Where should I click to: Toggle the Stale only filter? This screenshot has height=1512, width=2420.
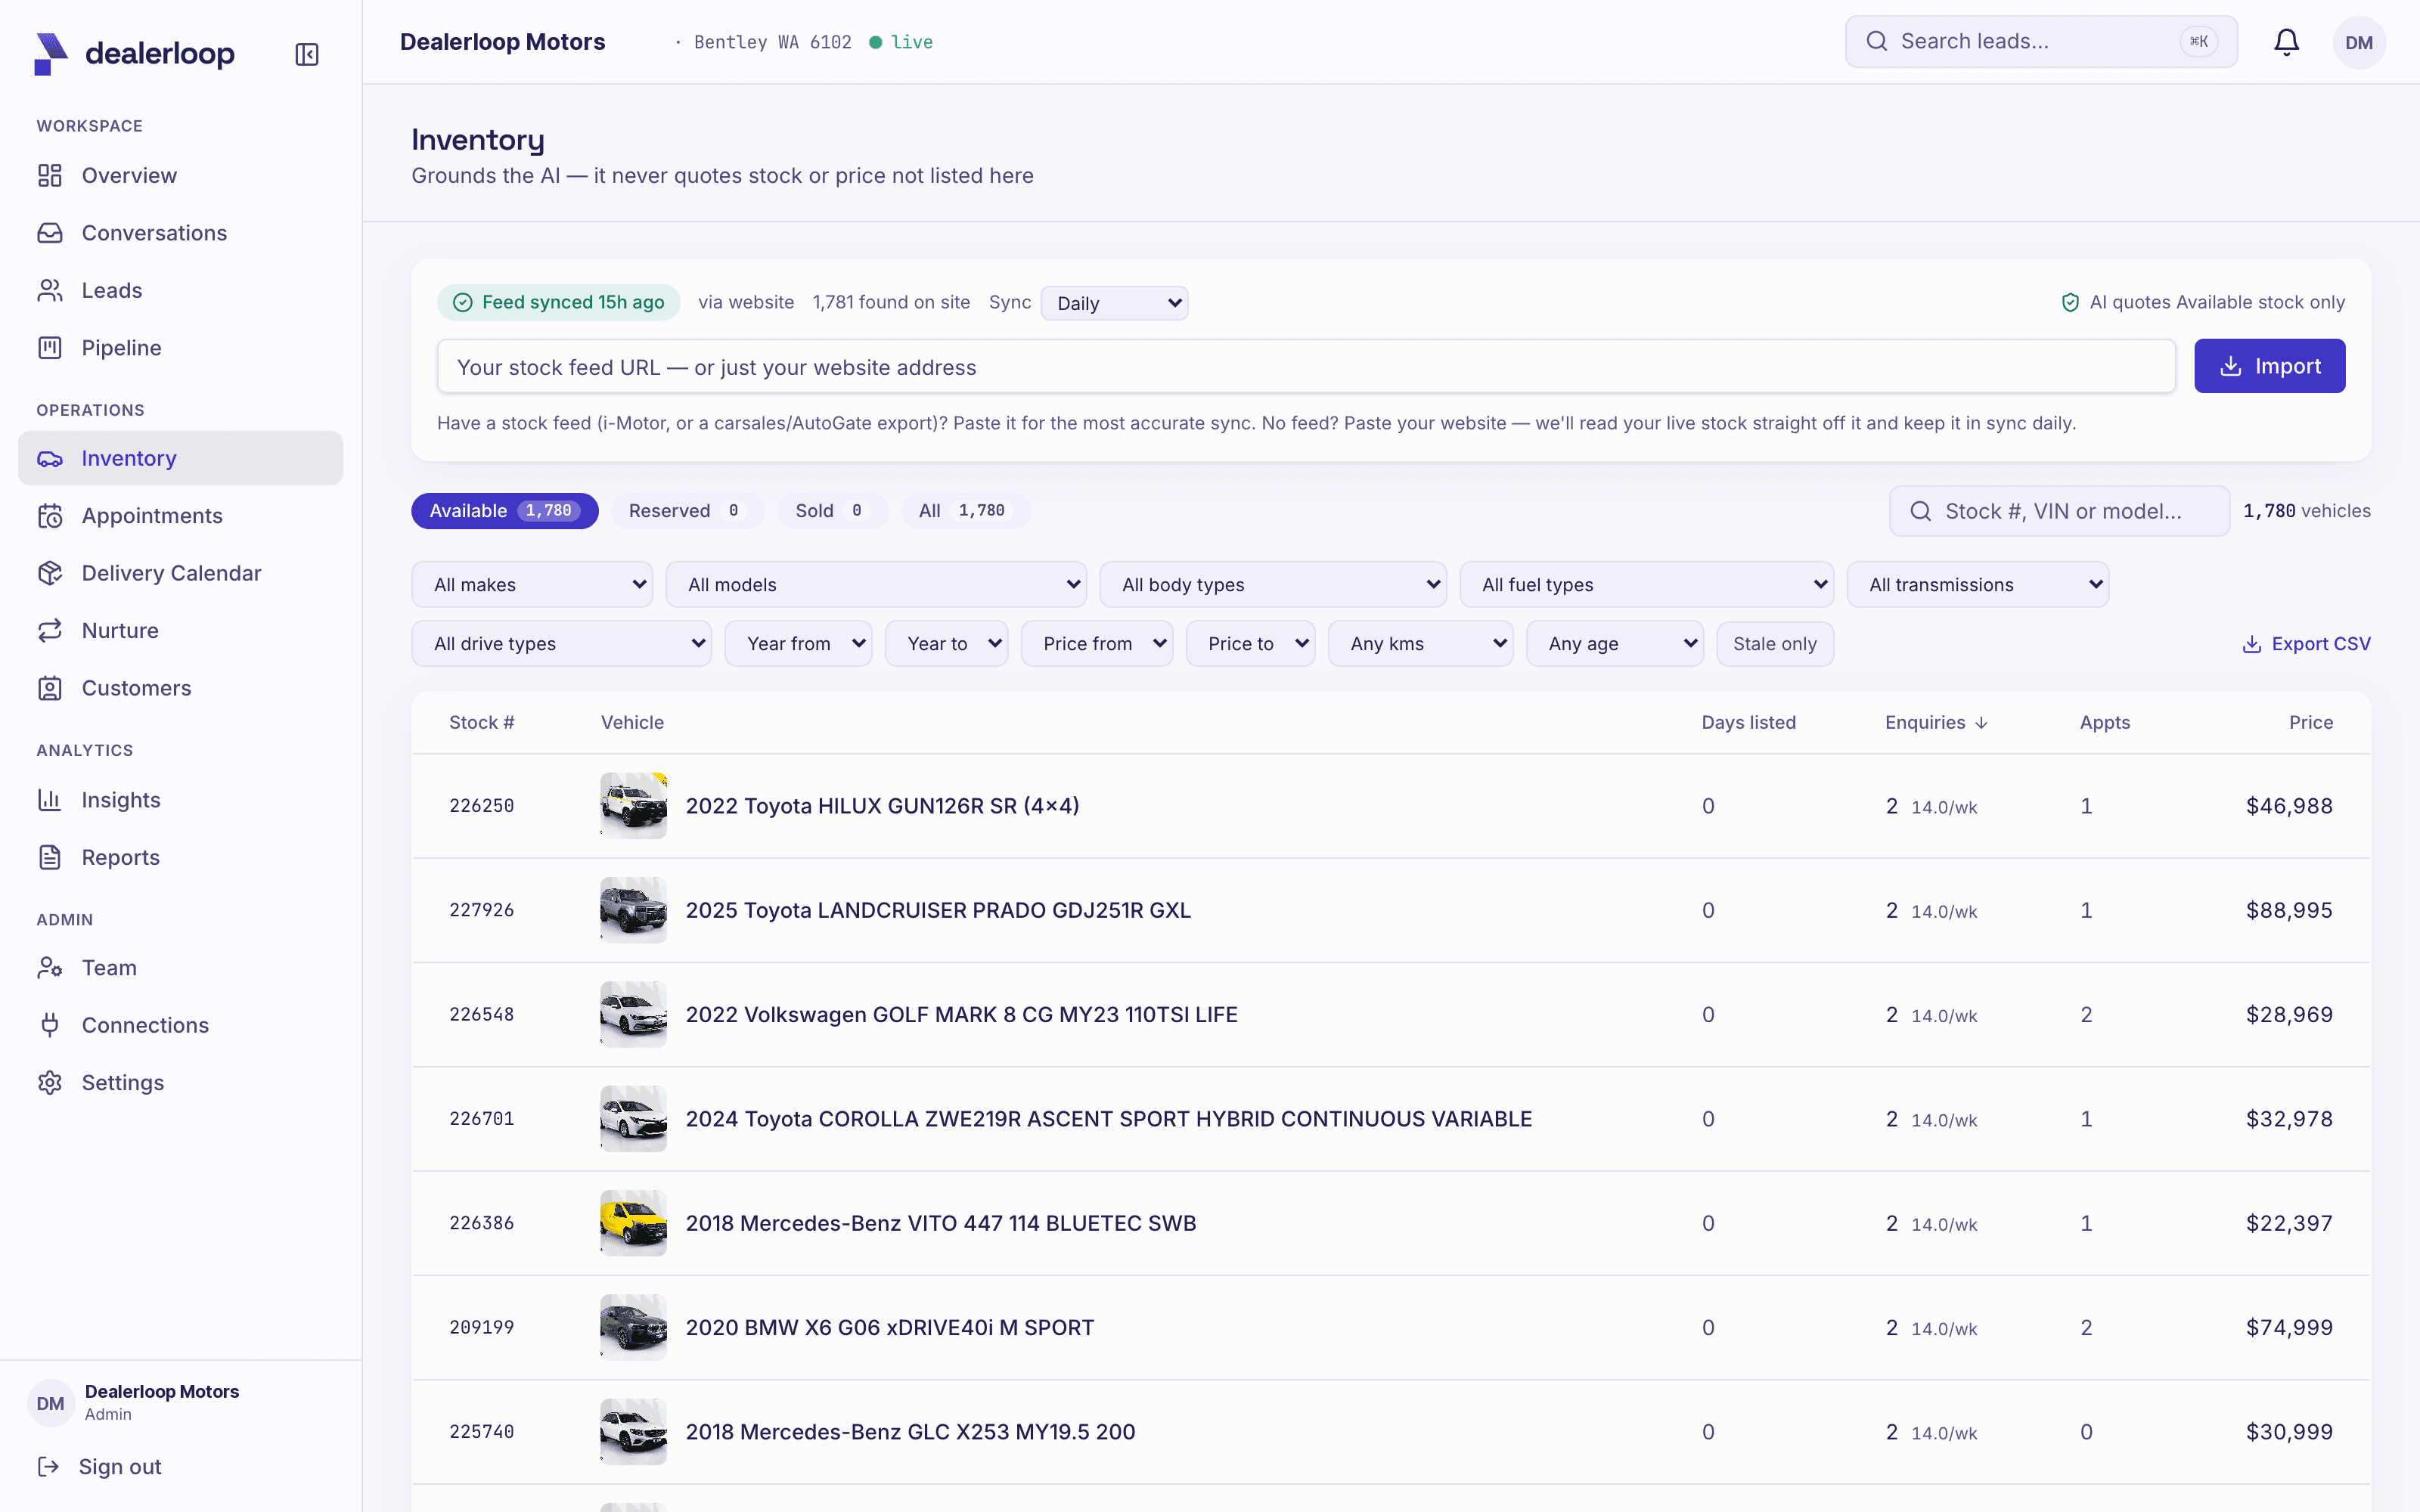pyautogui.click(x=1775, y=644)
